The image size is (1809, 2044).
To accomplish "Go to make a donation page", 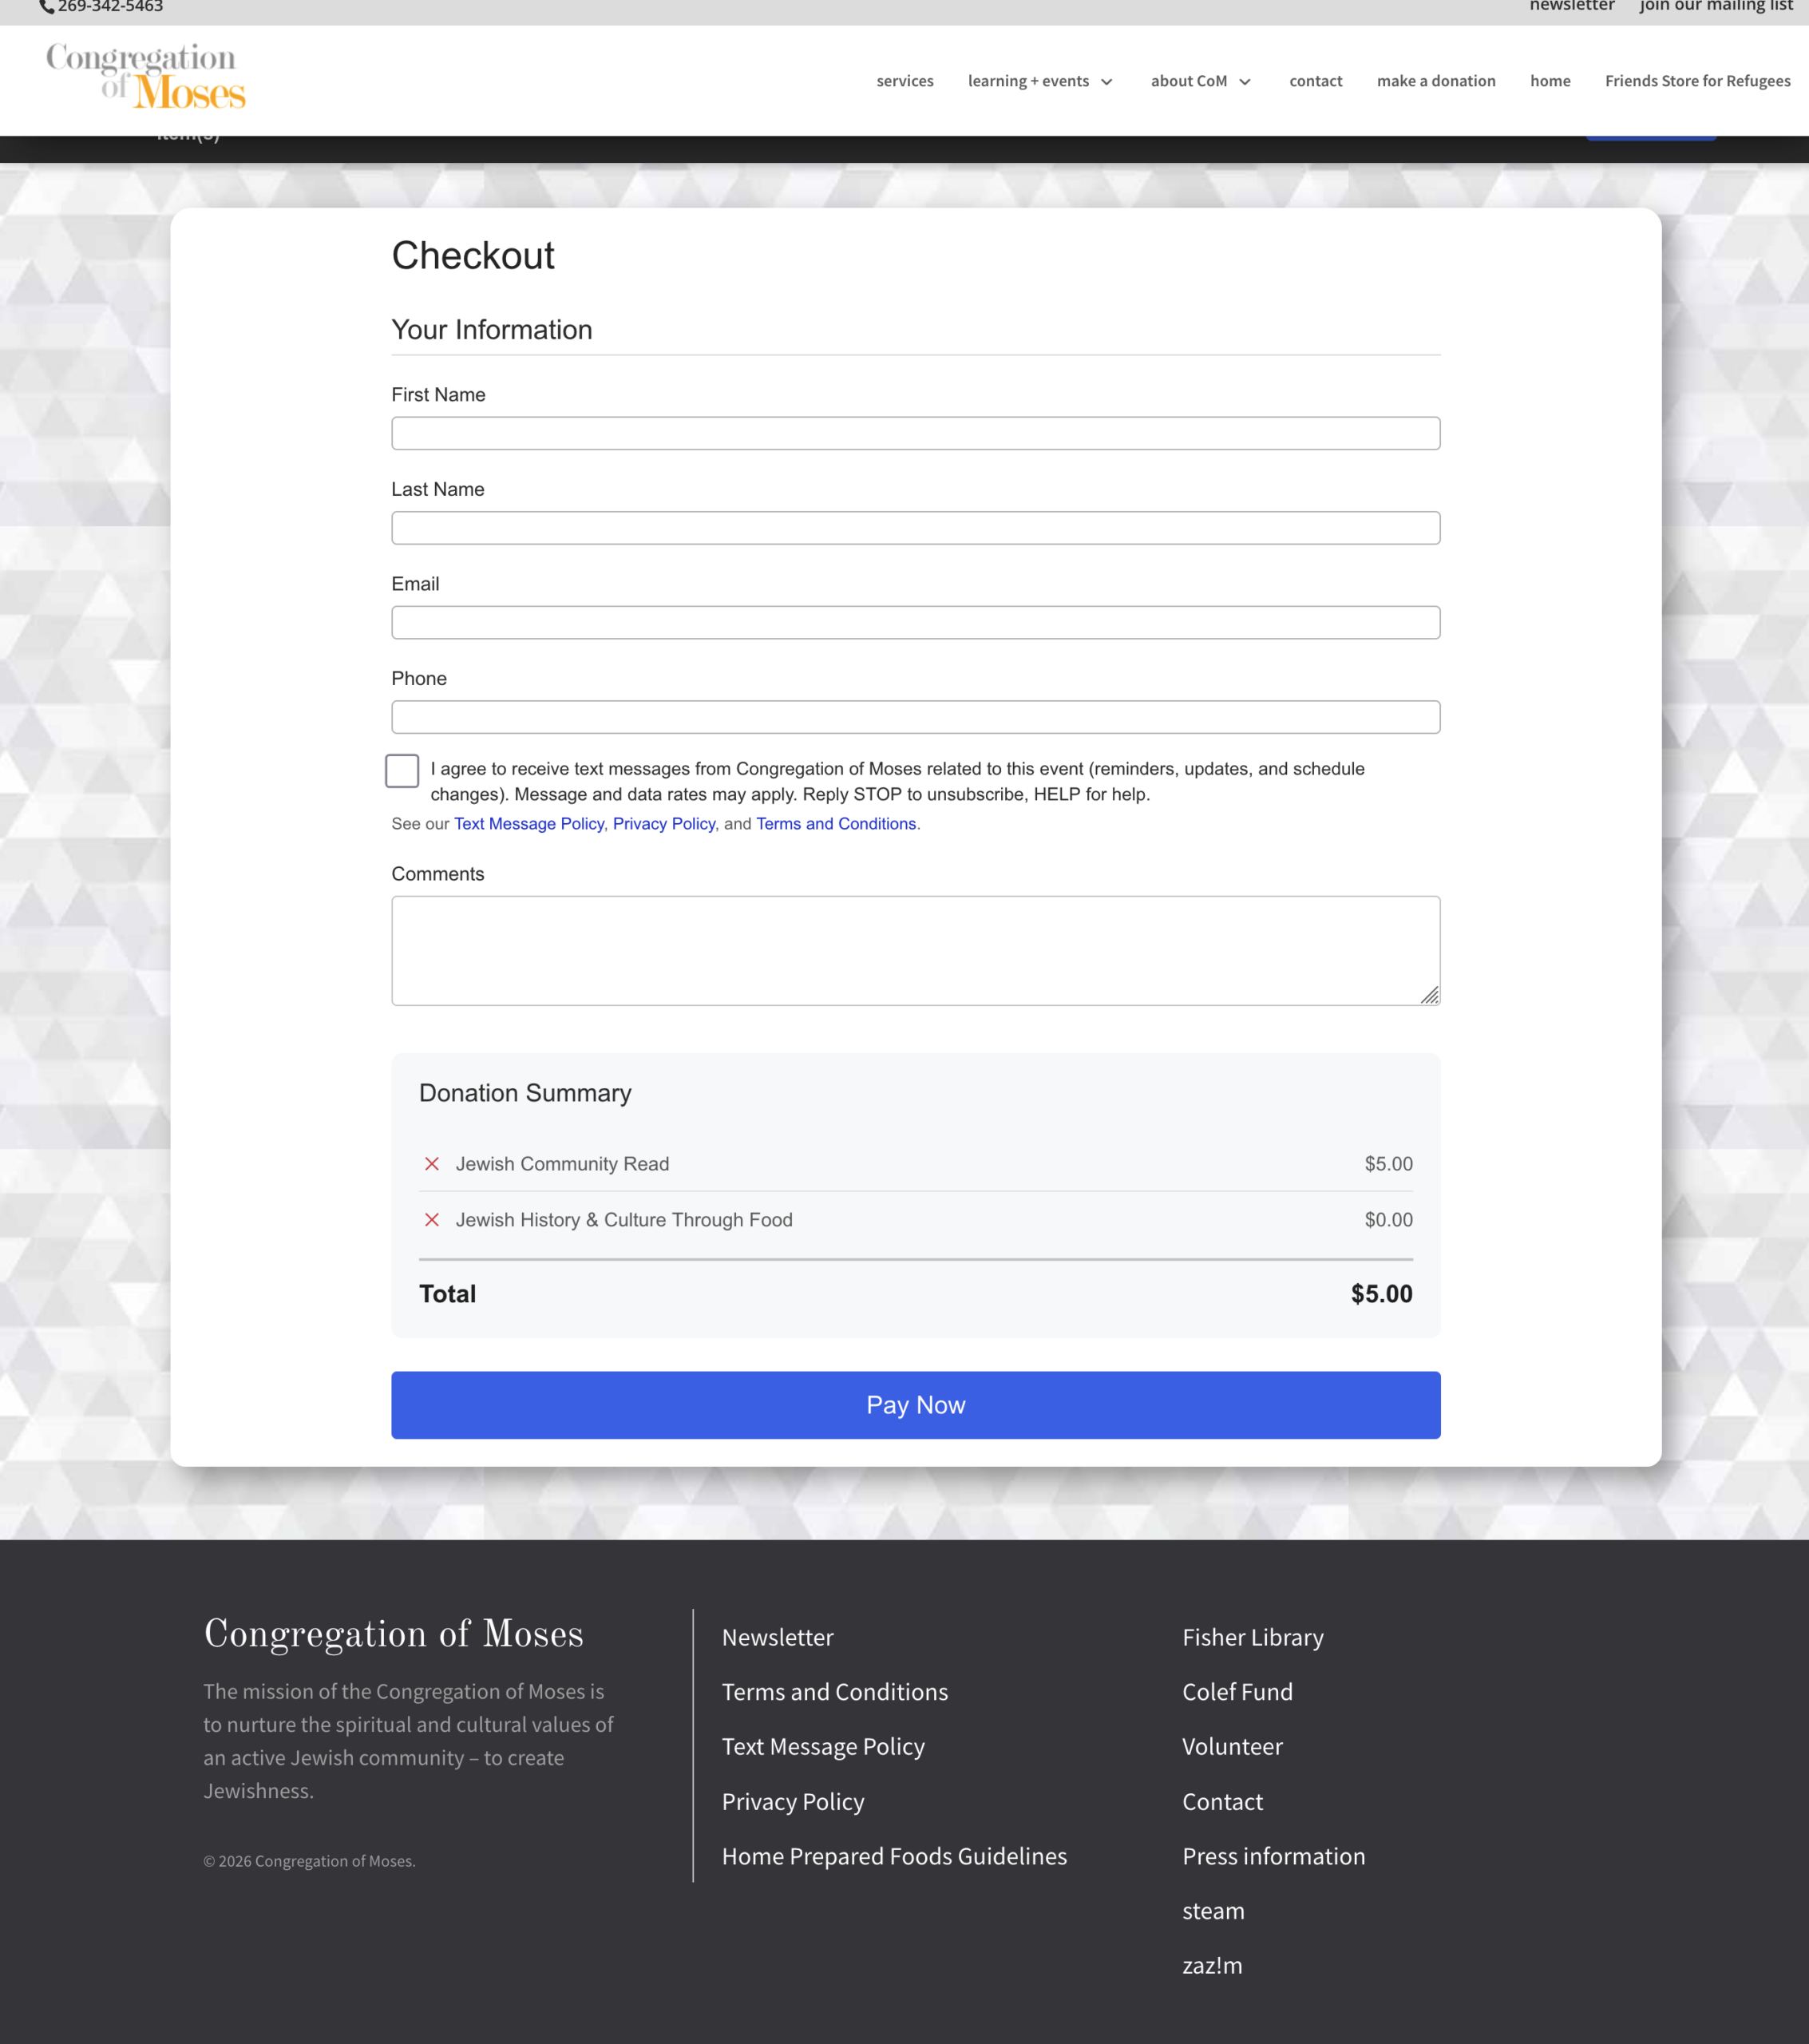I will pyautogui.click(x=1436, y=81).
